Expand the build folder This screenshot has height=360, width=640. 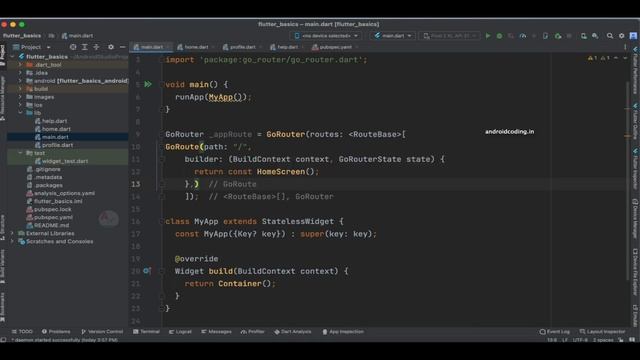20,89
